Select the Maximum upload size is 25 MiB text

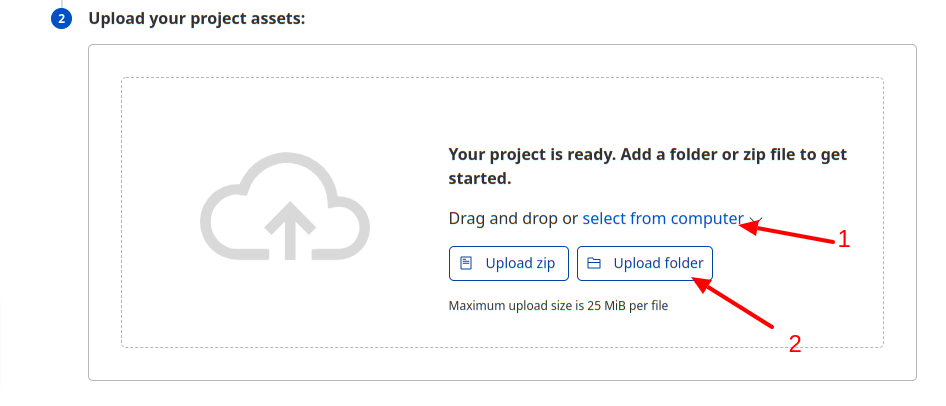tap(558, 306)
